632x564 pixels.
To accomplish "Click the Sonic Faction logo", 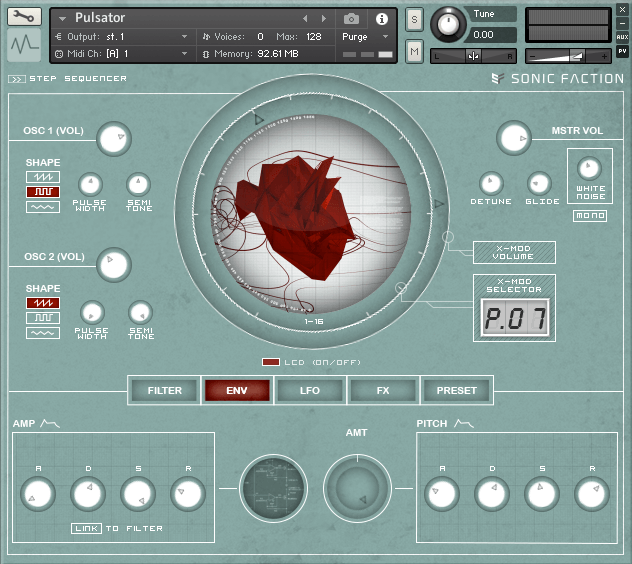I will click(x=557, y=79).
